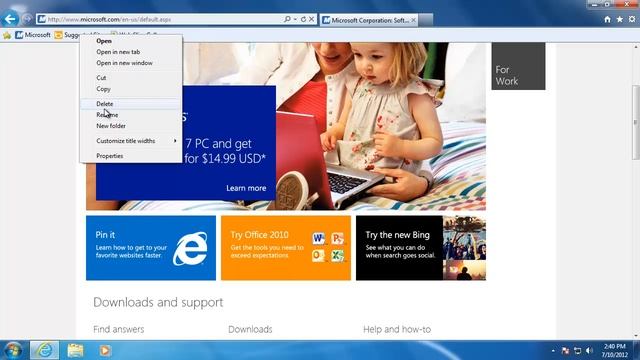
Task: Click the Downloads heading
Action: 250,329
